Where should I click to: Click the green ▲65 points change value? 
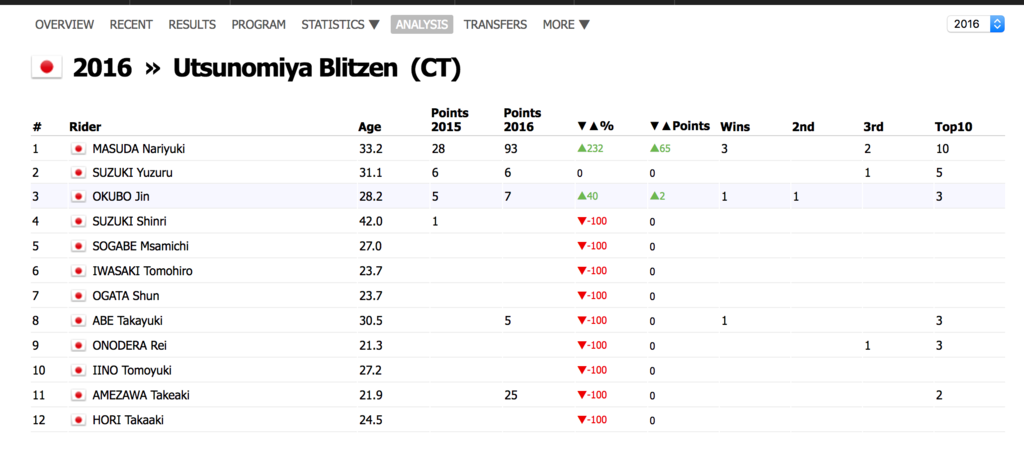(x=660, y=148)
